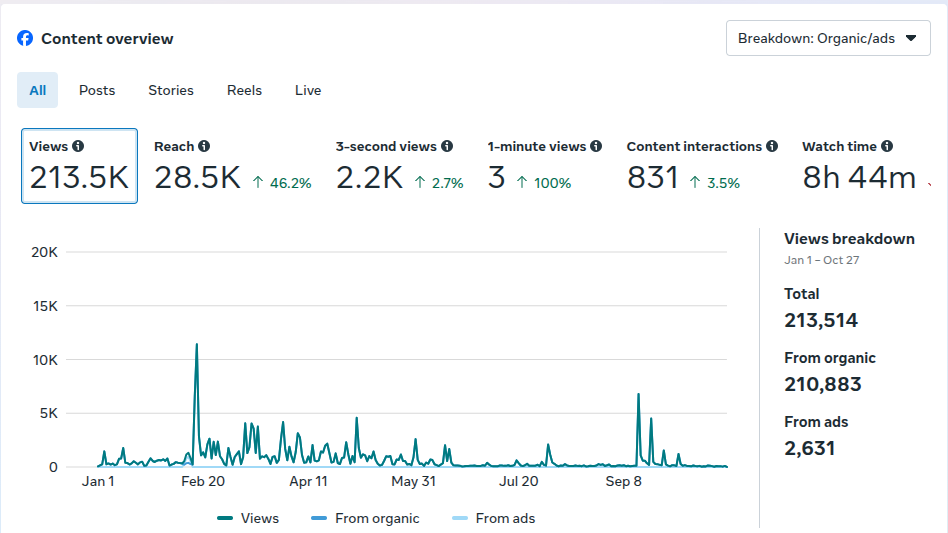The height and width of the screenshot is (533, 948).
Task: Select the Reels tab
Action: coord(244,90)
